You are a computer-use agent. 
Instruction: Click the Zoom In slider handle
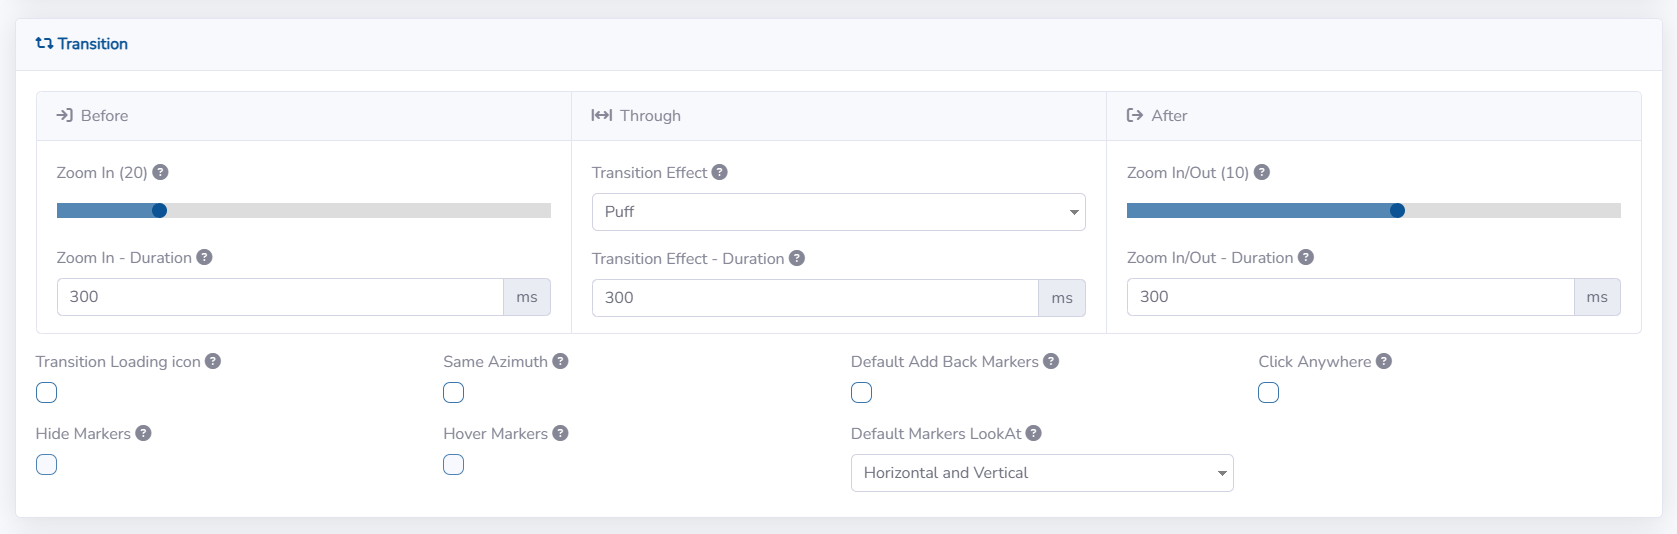point(159,210)
